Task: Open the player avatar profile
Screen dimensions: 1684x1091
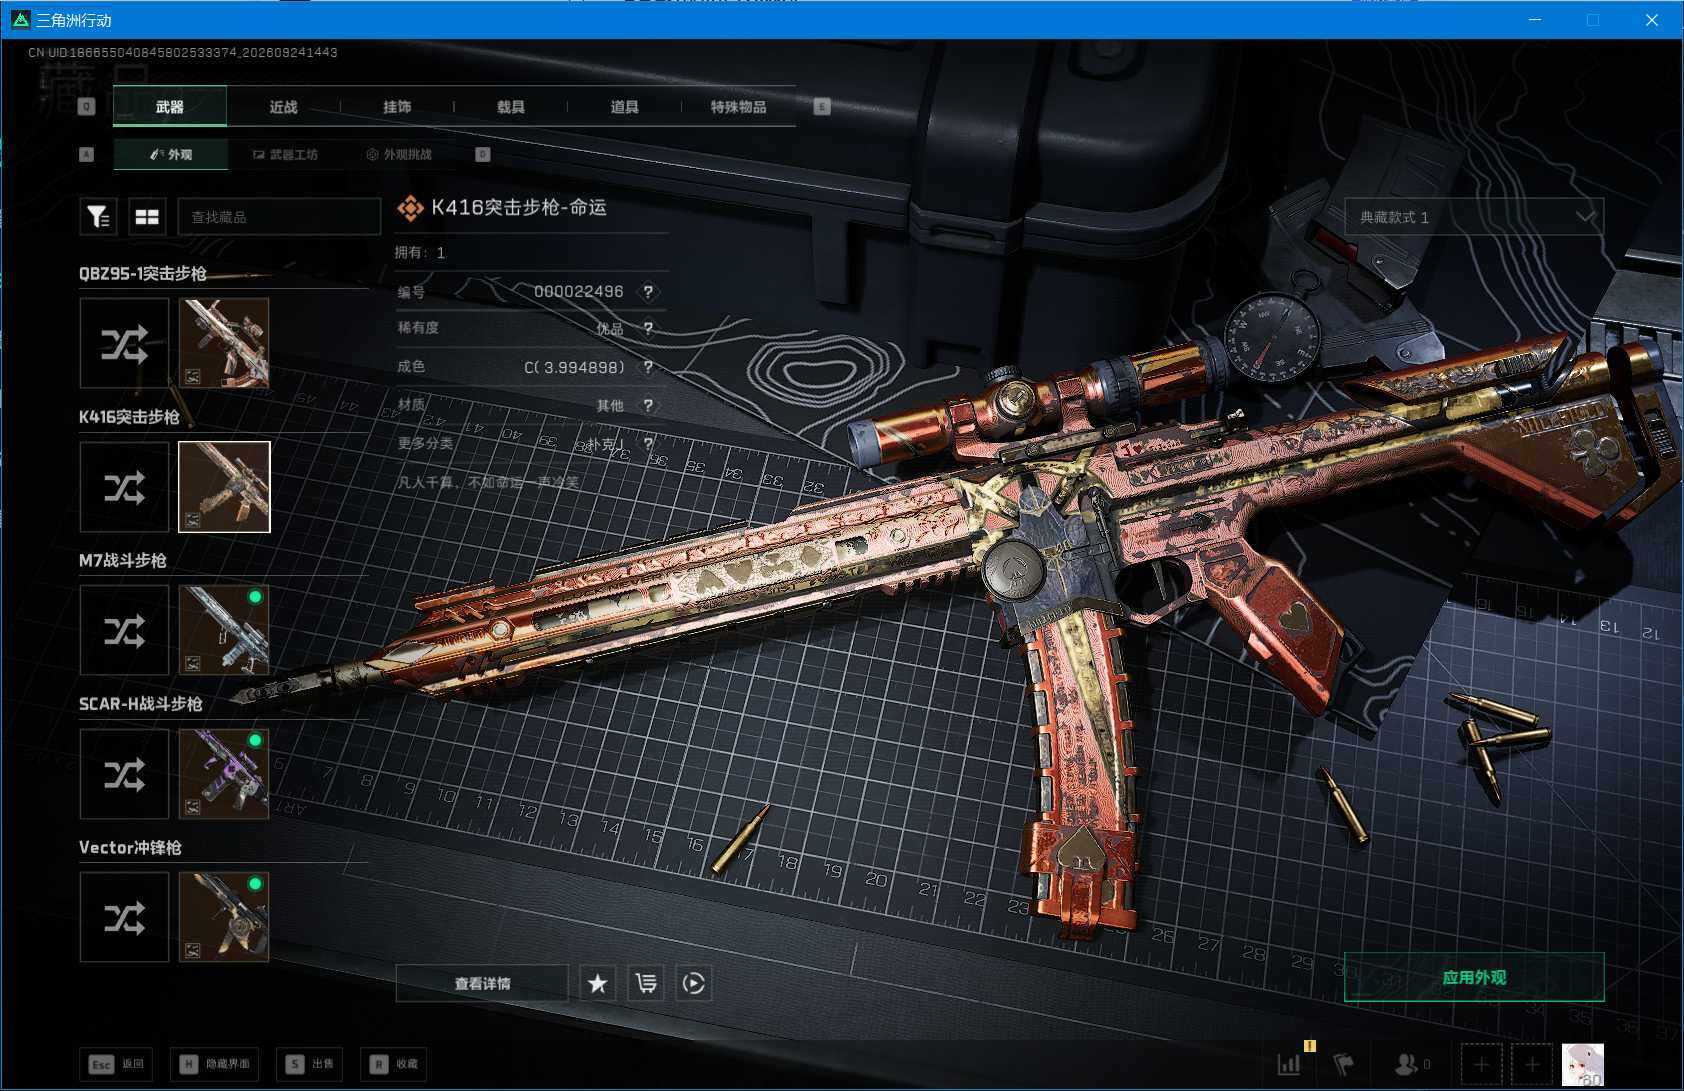Action: click(x=1583, y=1064)
